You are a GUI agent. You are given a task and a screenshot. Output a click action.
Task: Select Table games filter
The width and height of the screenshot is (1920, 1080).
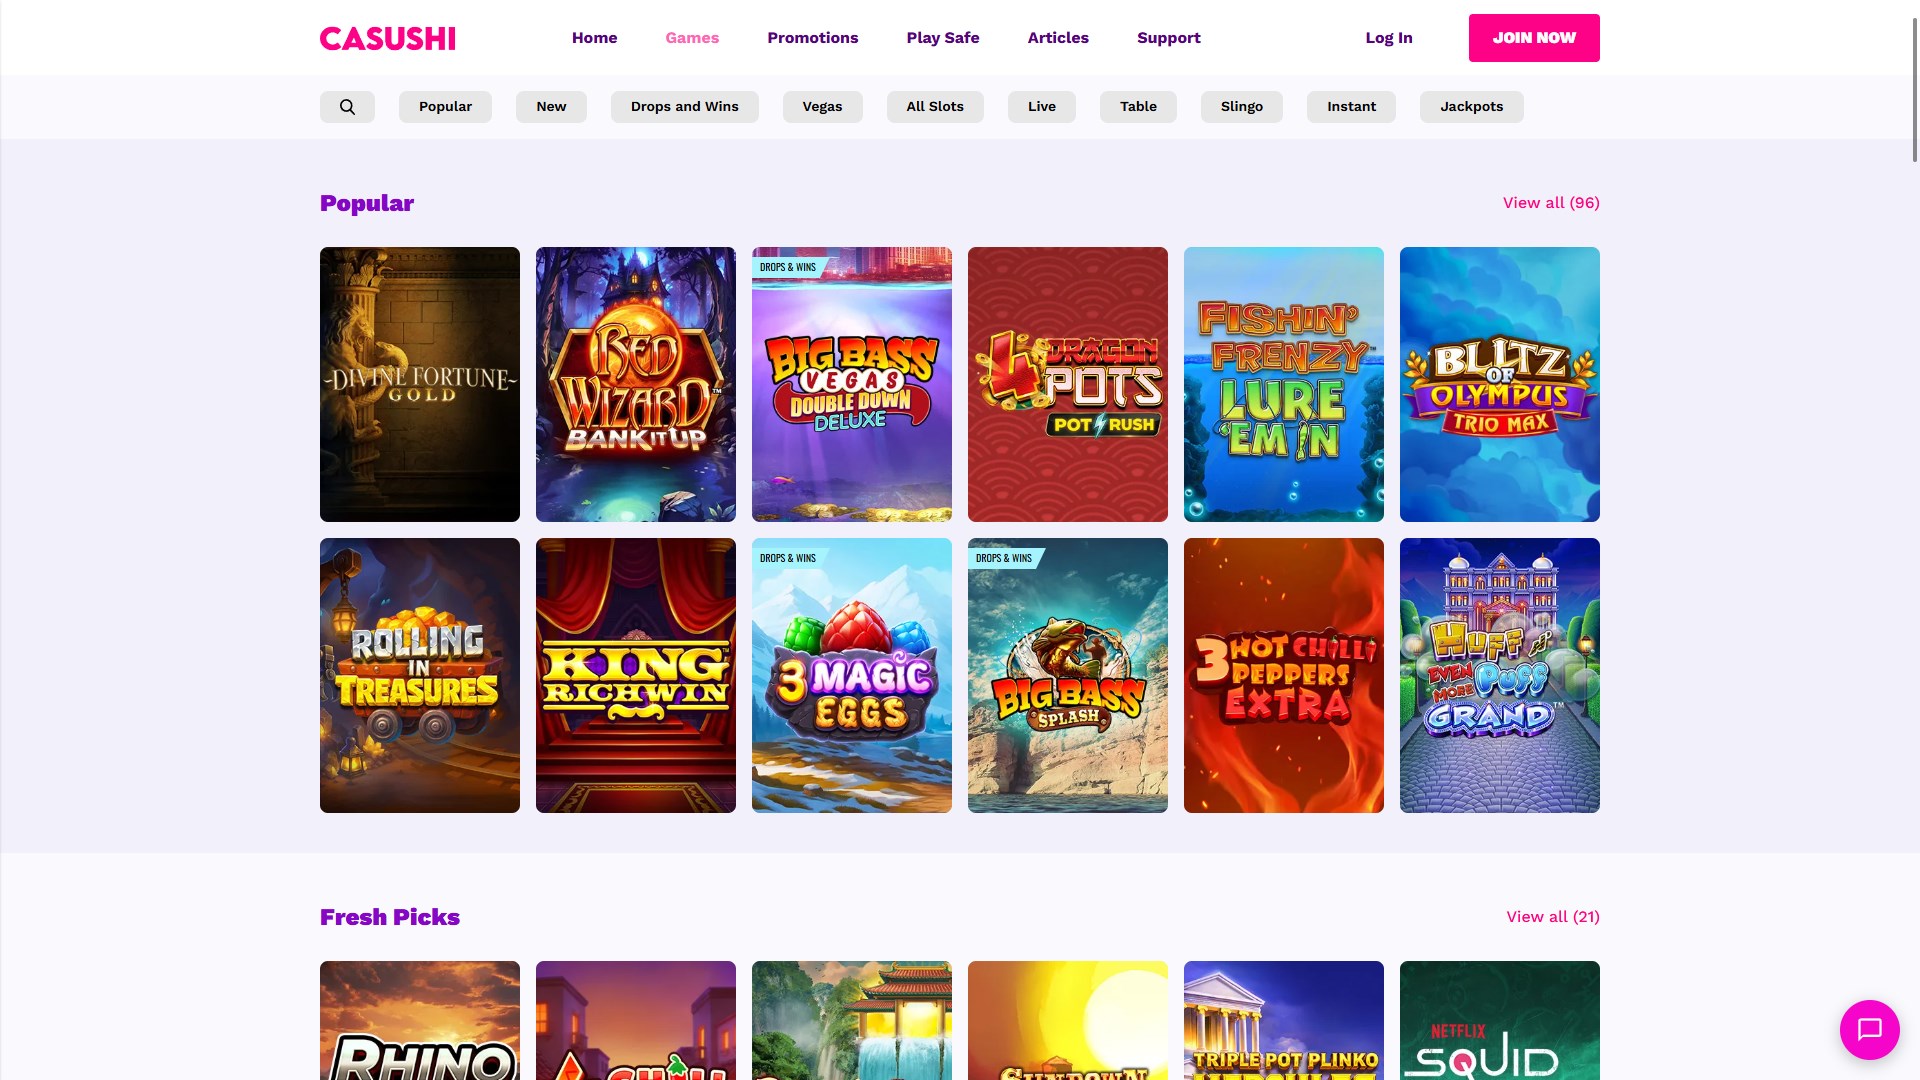pyautogui.click(x=1138, y=107)
